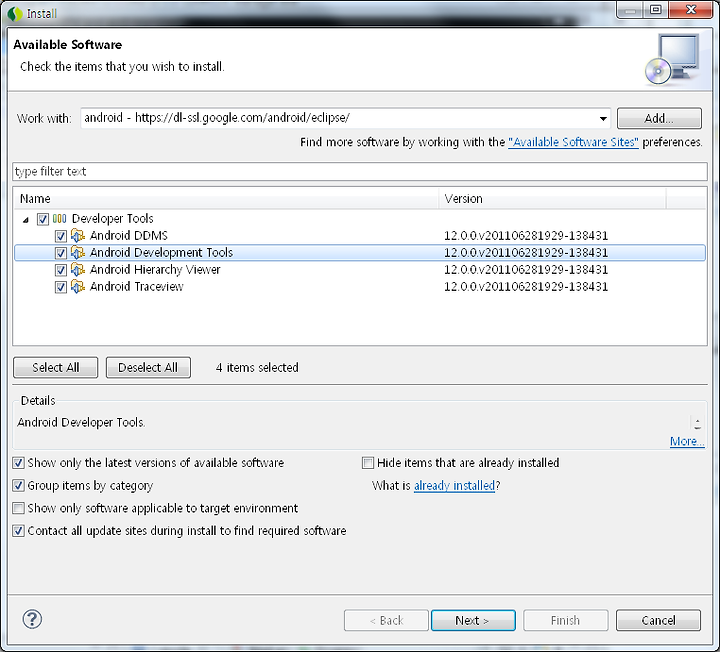Sort by the Name column header

pos(225,199)
